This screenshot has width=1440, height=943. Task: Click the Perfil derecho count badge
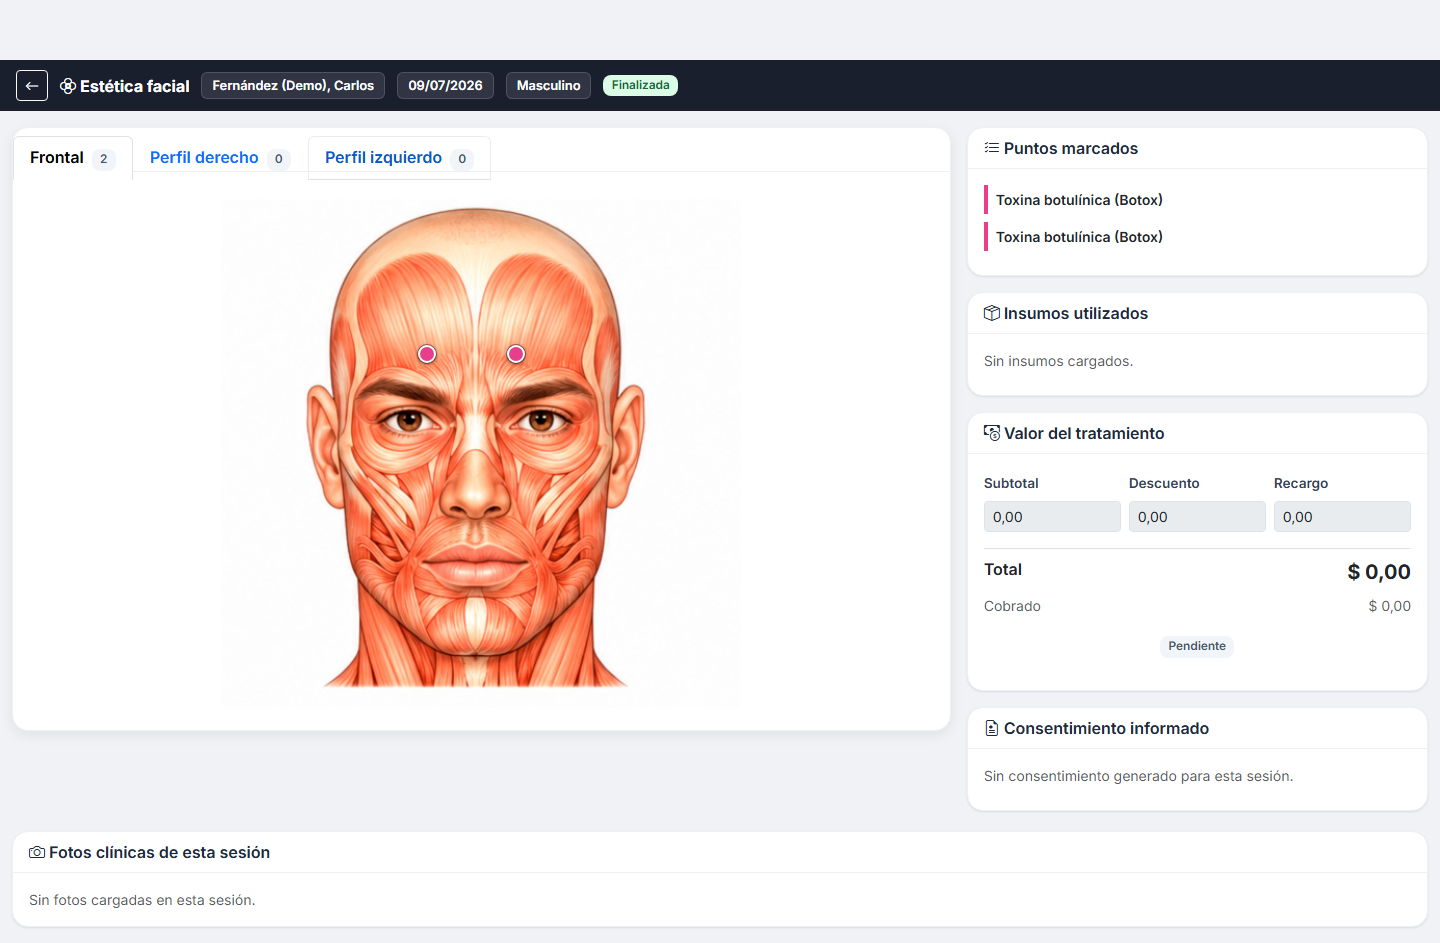(279, 159)
